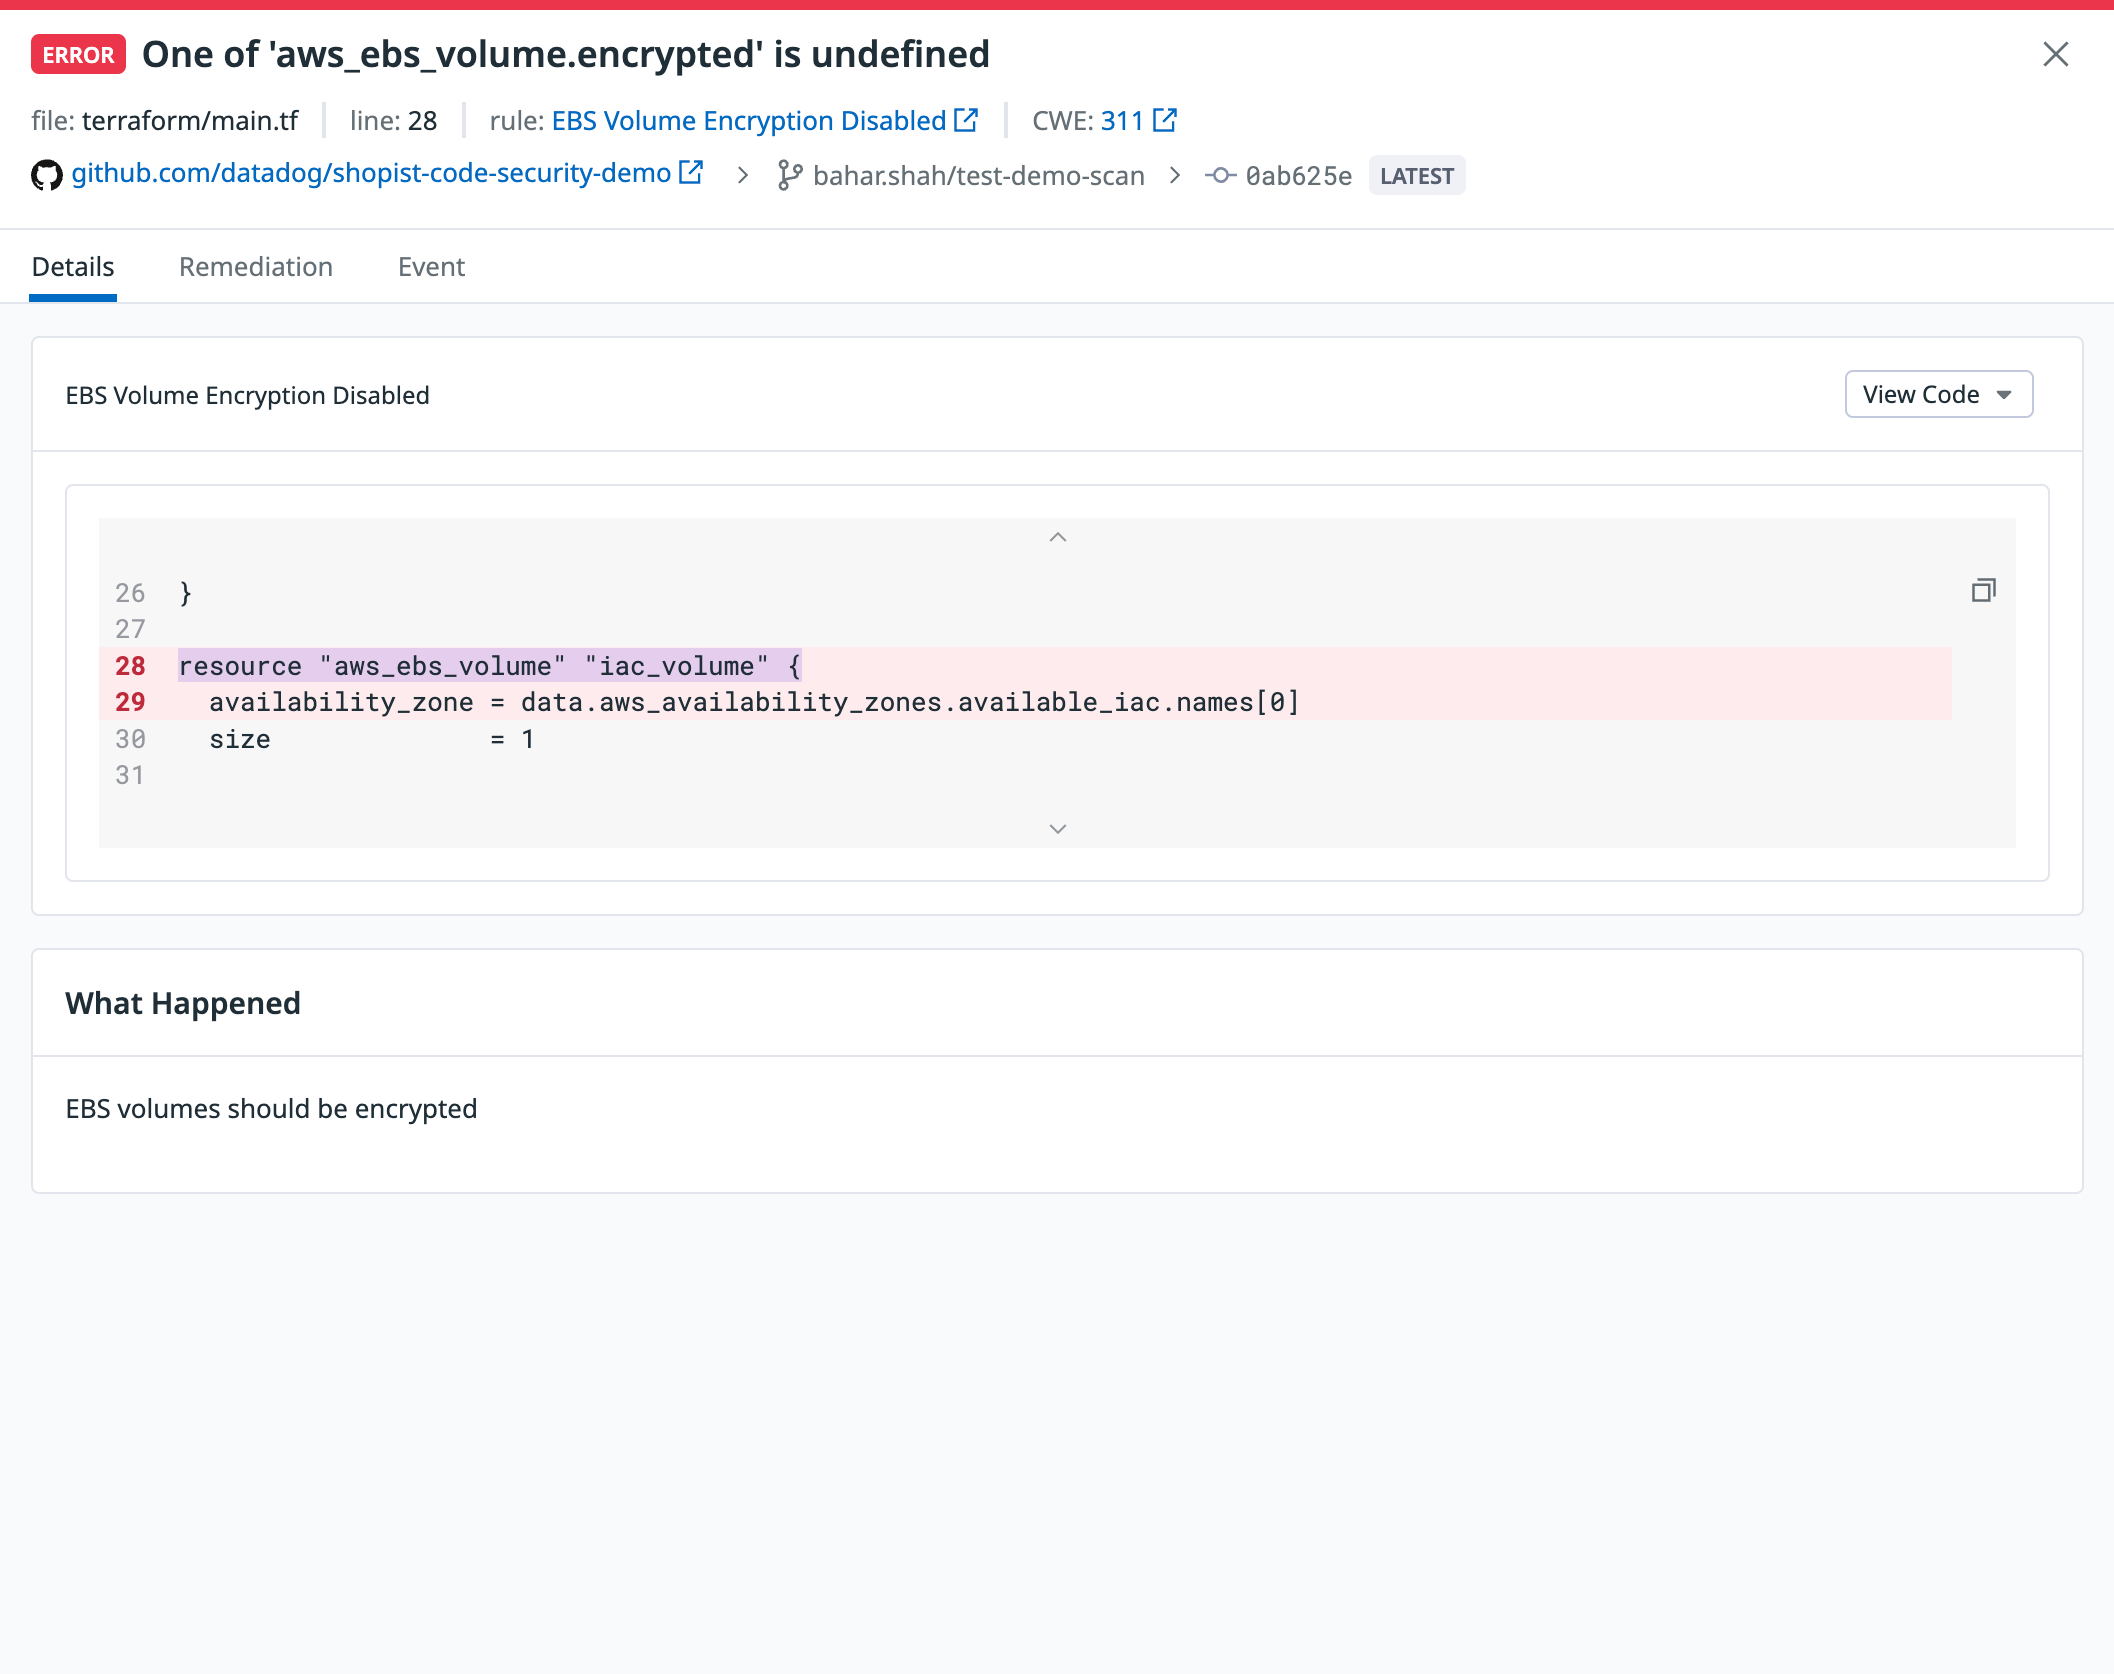The height and width of the screenshot is (1674, 2114).
Task: Click the LATEST badge
Action: click(x=1416, y=176)
